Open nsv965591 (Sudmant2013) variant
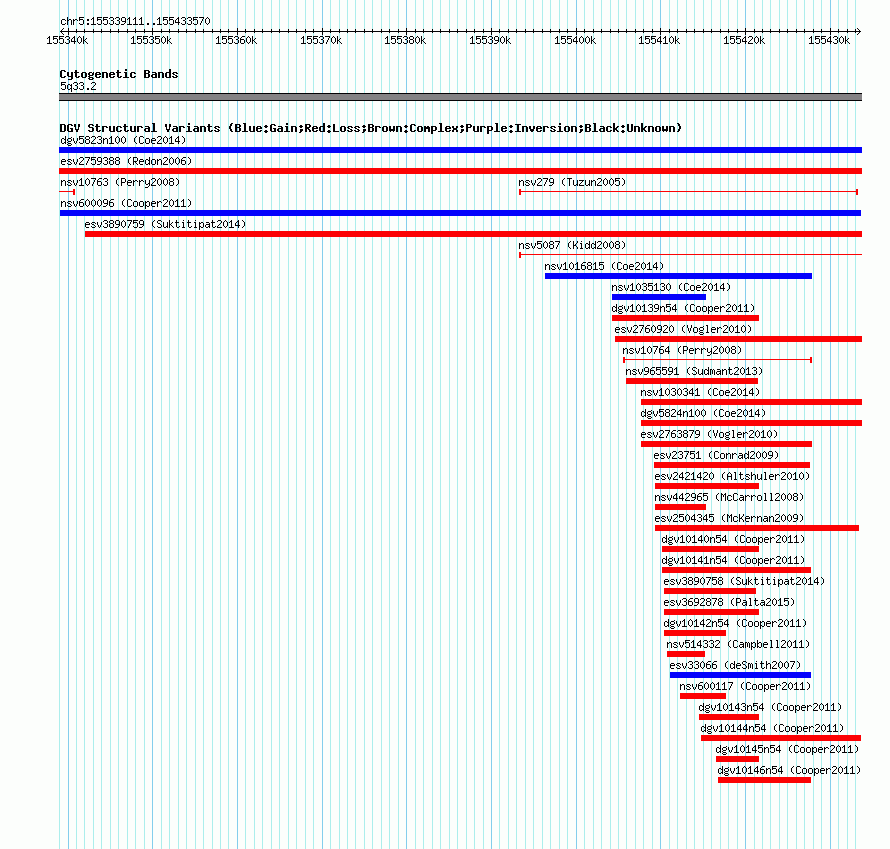This screenshot has width=890, height=849. 694,371
